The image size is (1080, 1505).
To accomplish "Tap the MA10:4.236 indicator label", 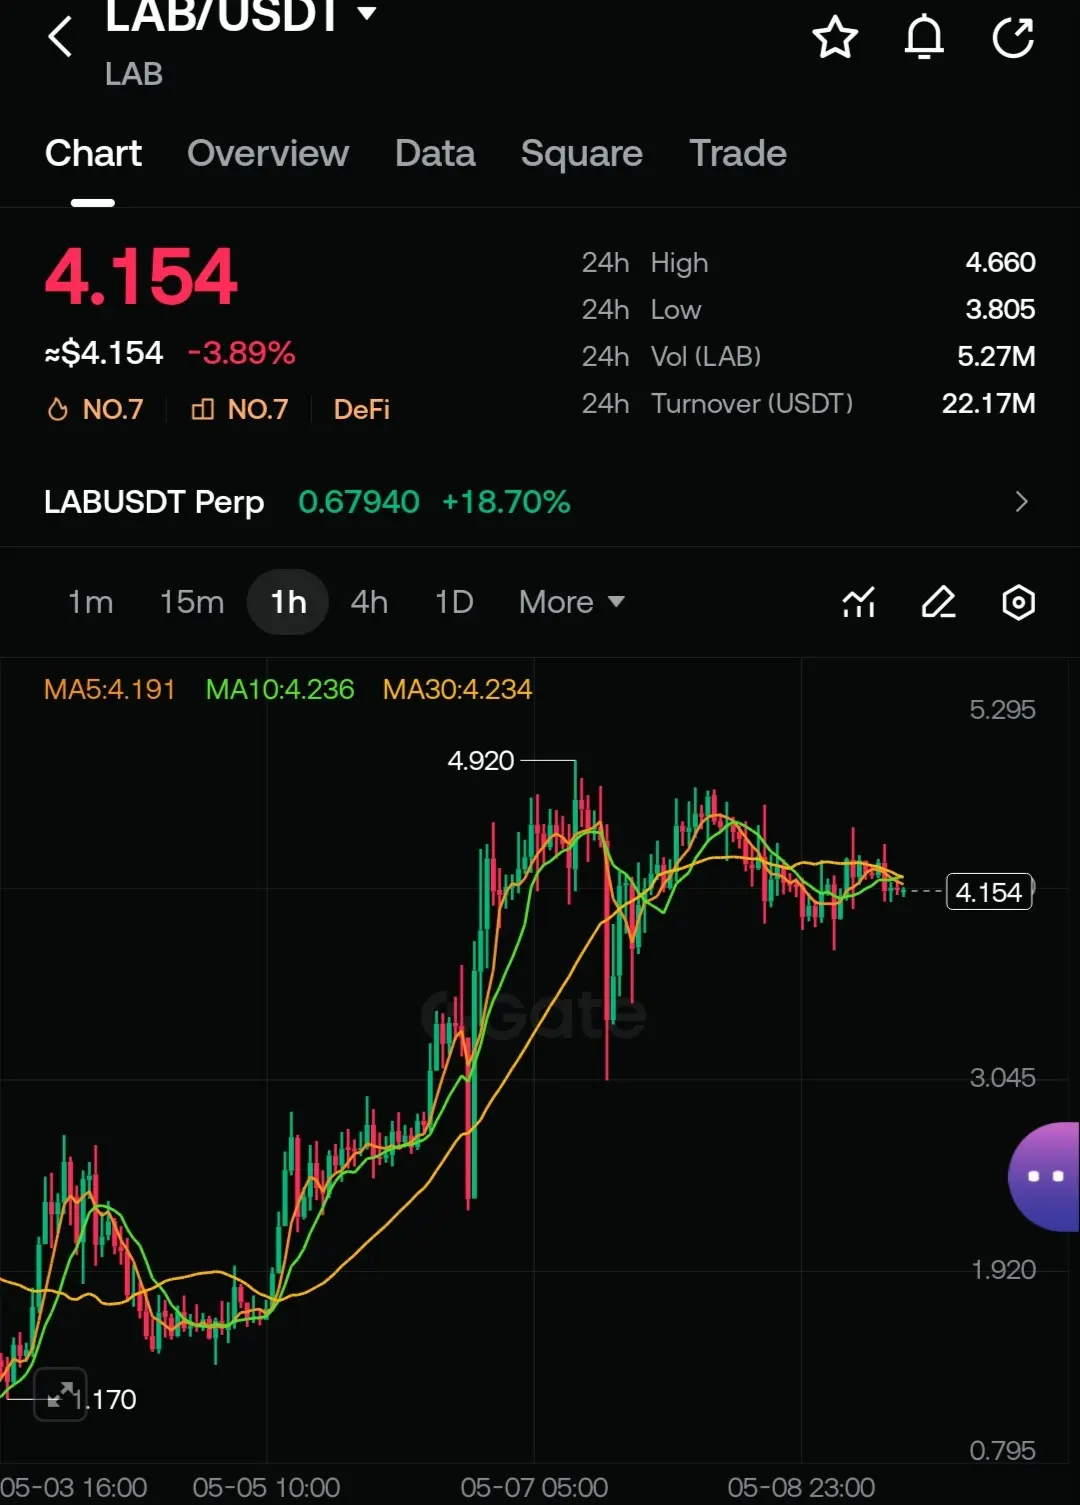I will point(280,689).
